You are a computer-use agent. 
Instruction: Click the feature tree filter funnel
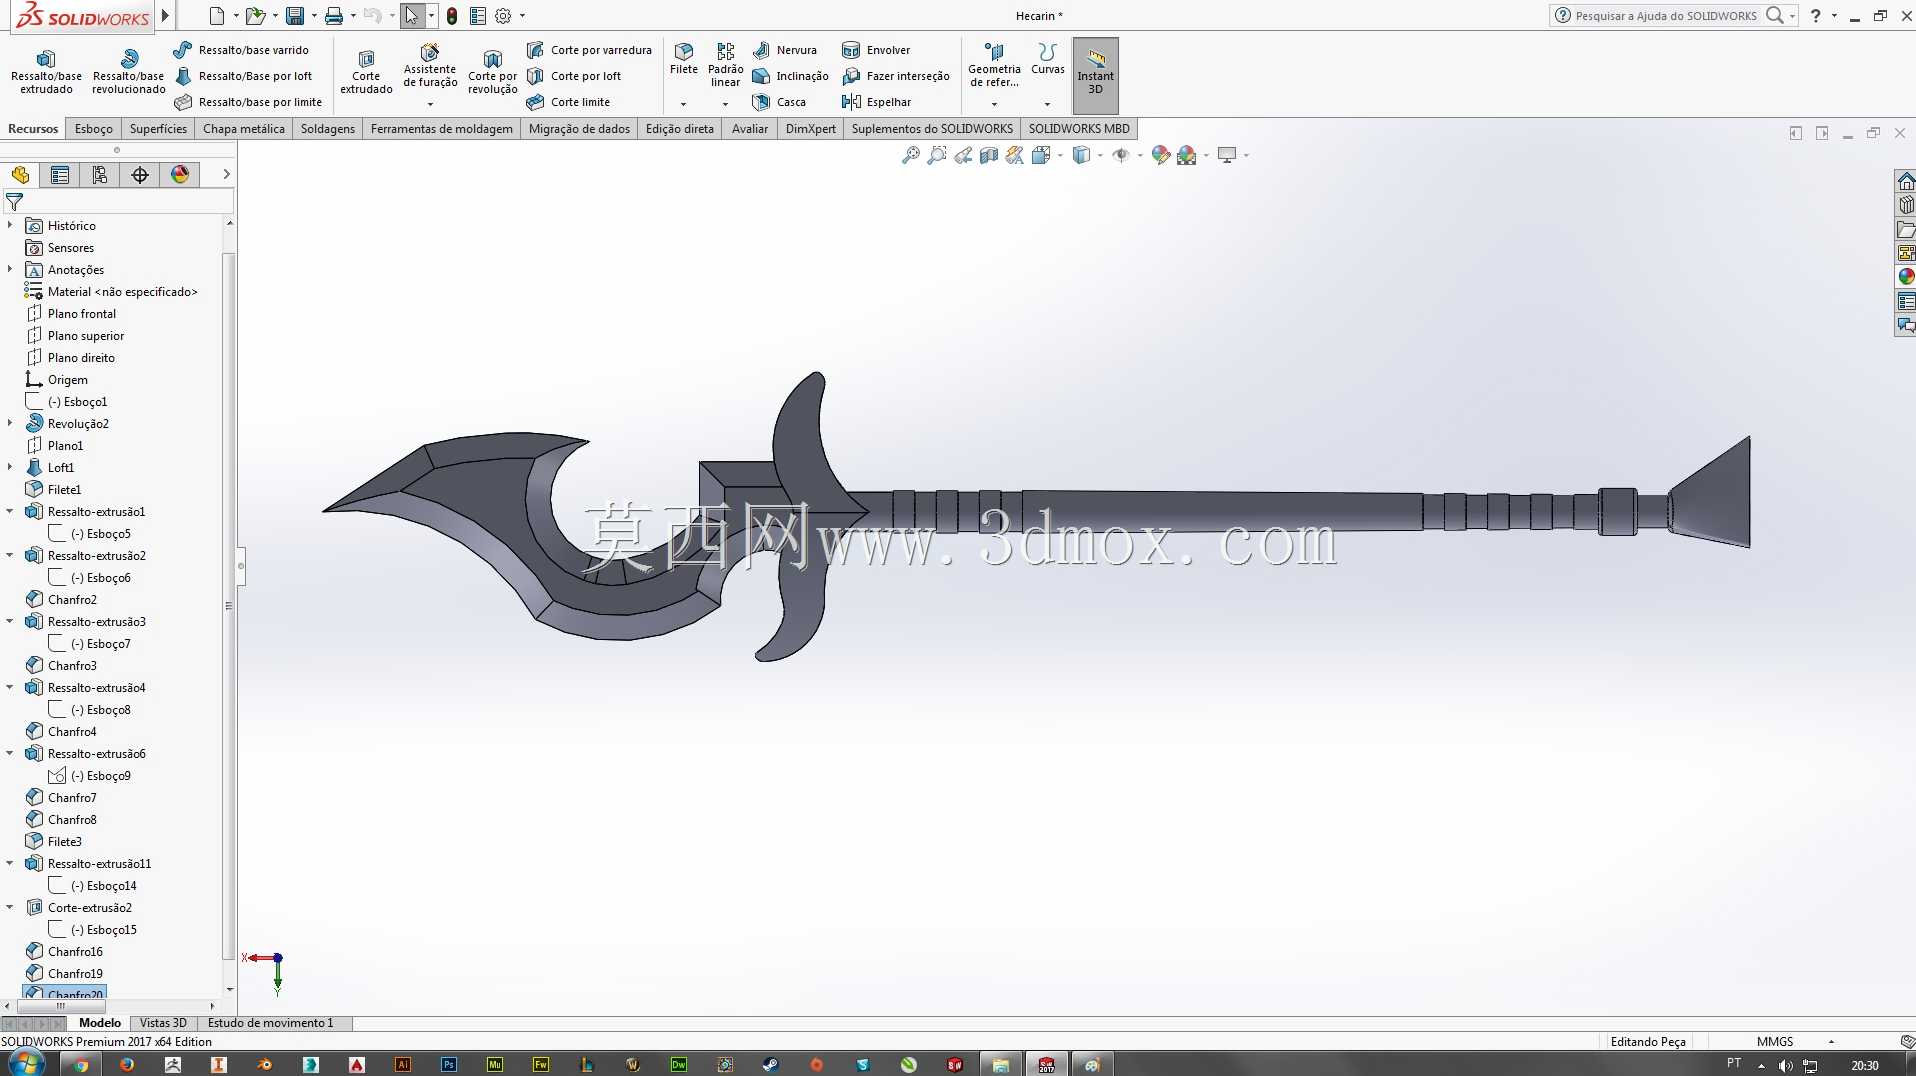[14, 202]
